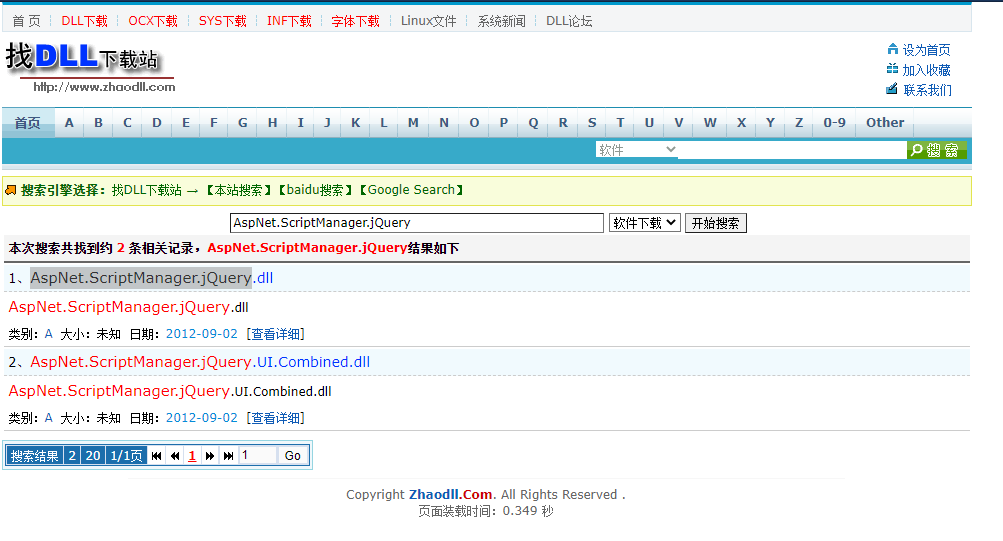Click the 找DLL下载站 site logo
This screenshot has height=541, width=1003.
[91, 67]
